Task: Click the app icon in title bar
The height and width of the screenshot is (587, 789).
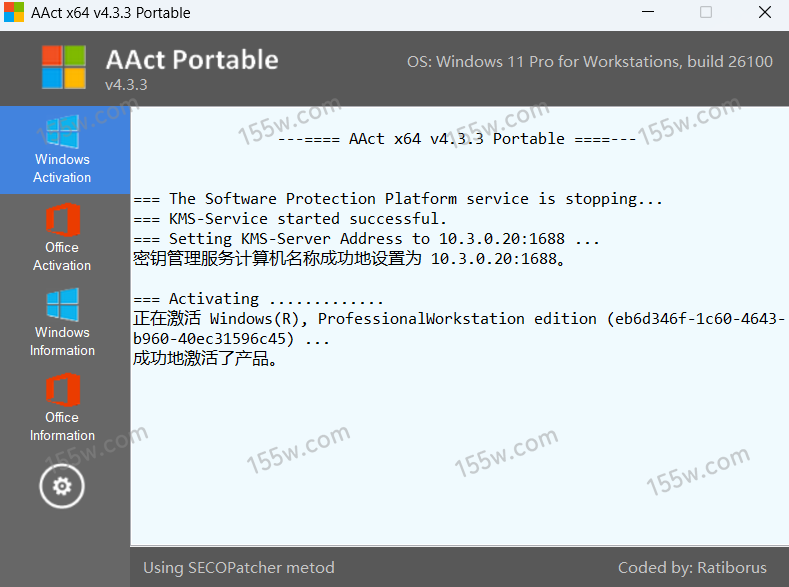Action: pyautogui.click(x=14, y=13)
